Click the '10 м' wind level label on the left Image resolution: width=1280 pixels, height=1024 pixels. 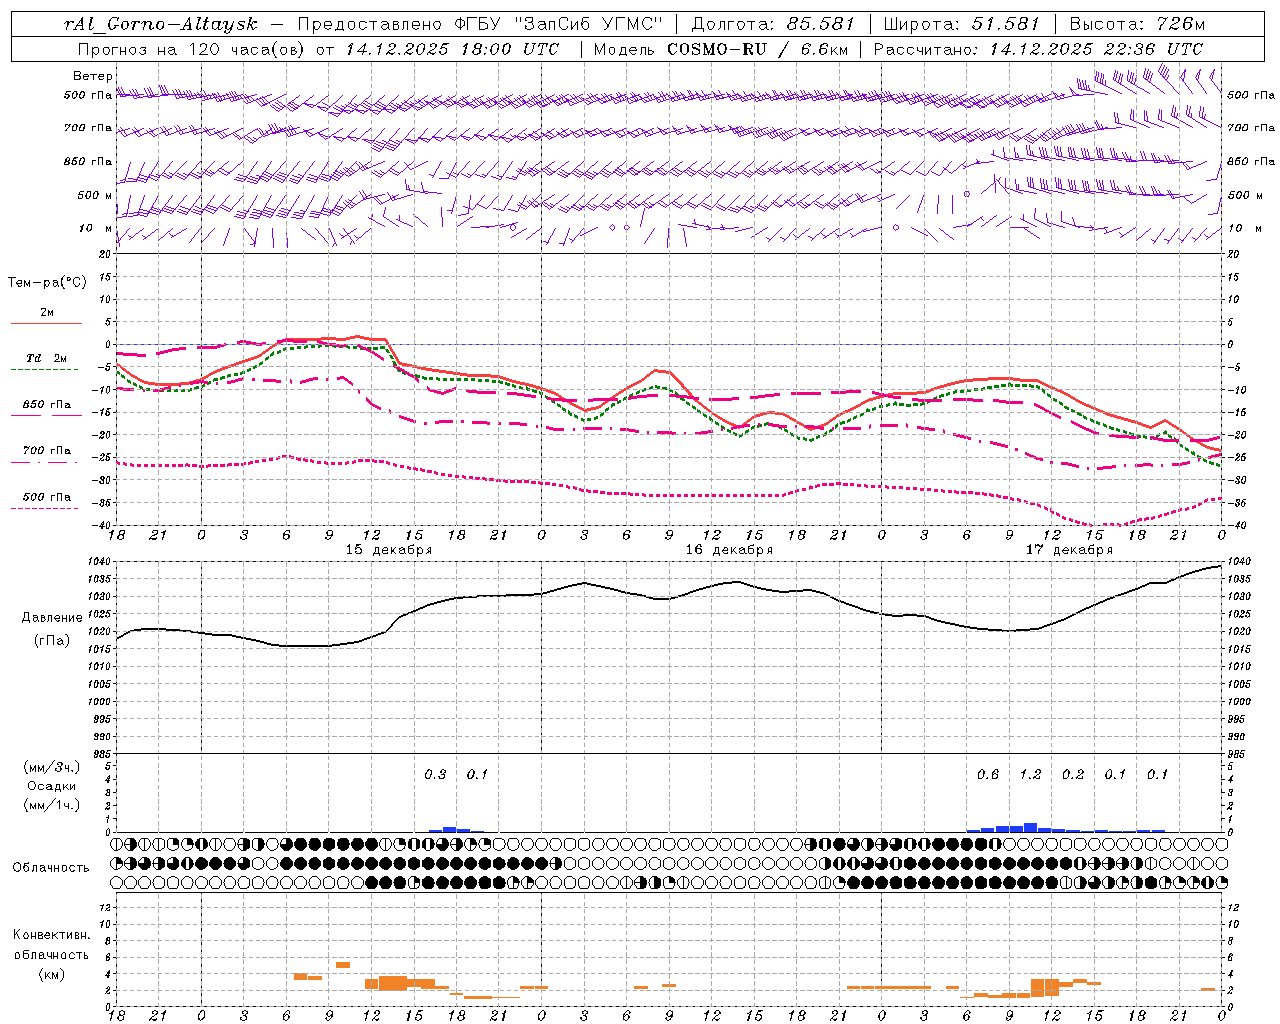pyautogui.click(x=96, y=229)
